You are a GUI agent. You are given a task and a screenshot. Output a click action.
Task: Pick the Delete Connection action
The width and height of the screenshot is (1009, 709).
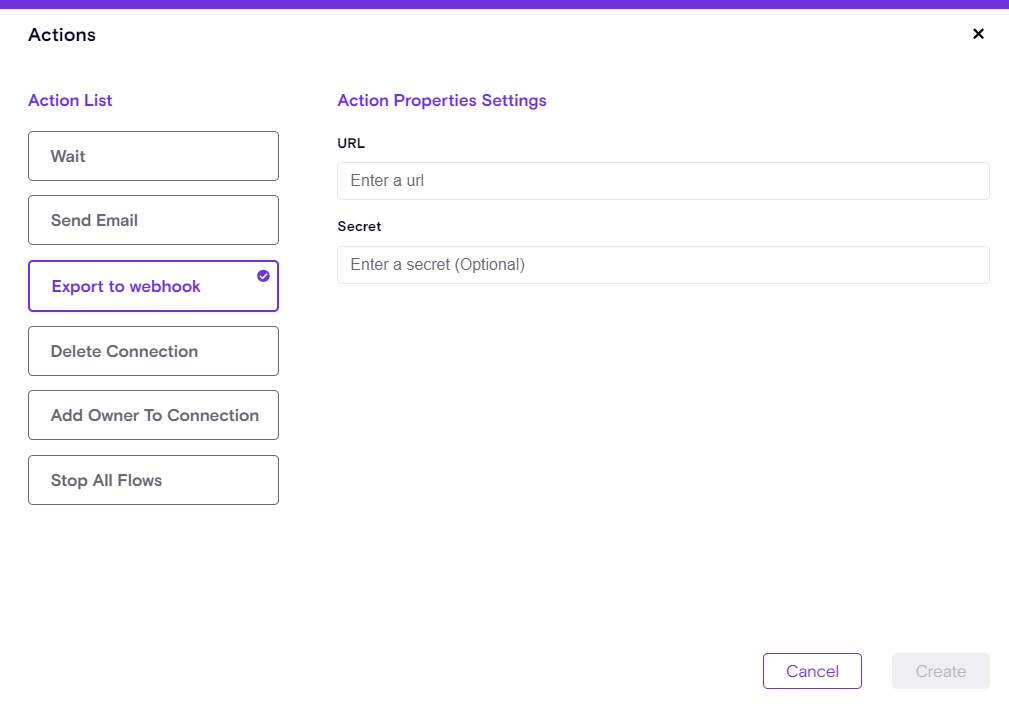click(x=153, y=351)
